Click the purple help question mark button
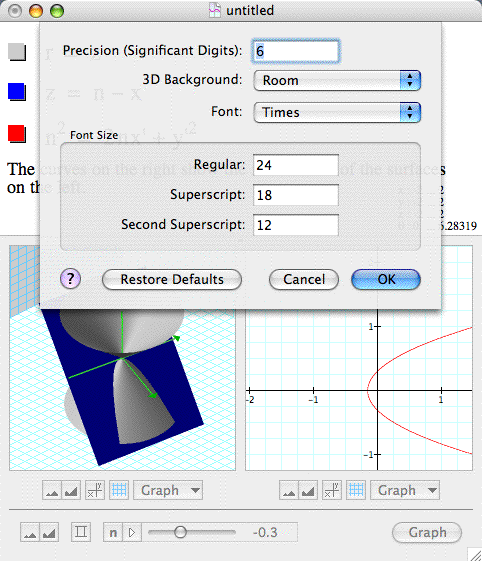Image resolution: width=482 pixels, height=561 pixels. [70, 279]
